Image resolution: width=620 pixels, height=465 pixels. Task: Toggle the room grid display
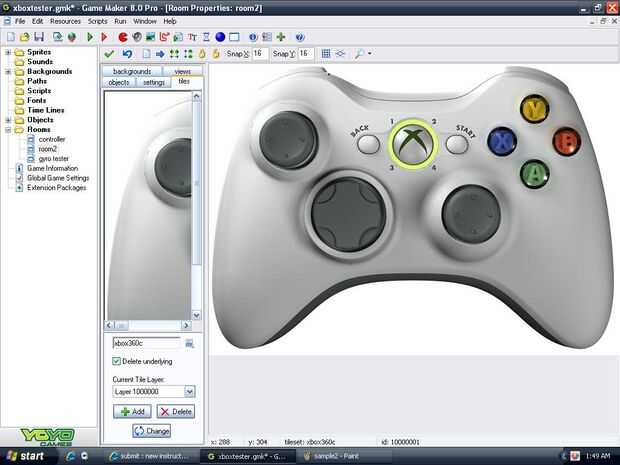(x=326, y=53)
